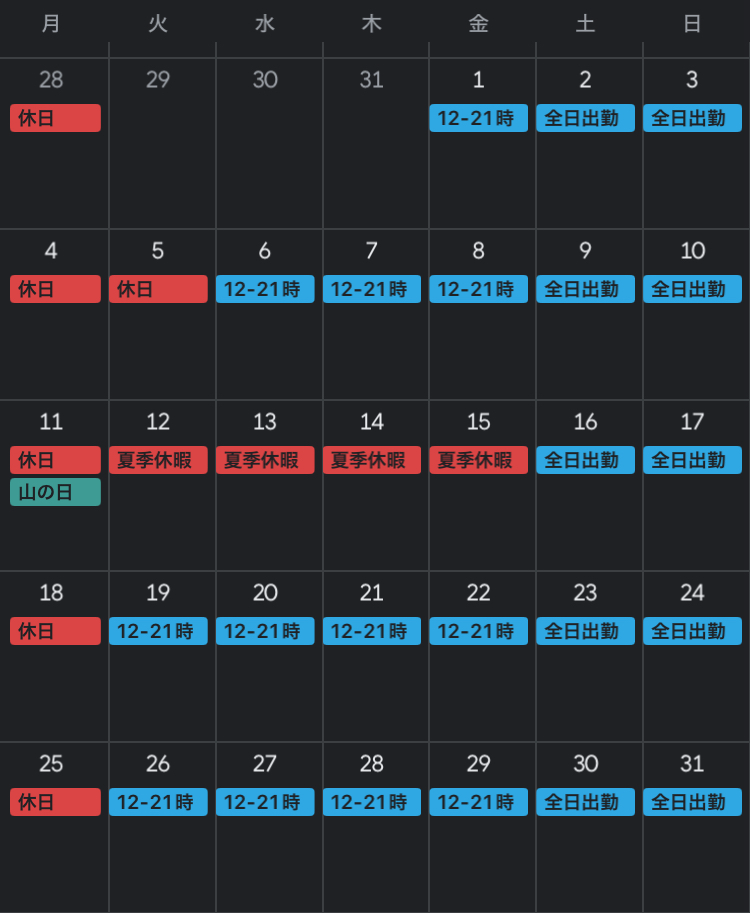This screenshot has width=750, height=913.
Task: Open the 全日出勤 event on the 31st
Action: [x=692, y=802]
